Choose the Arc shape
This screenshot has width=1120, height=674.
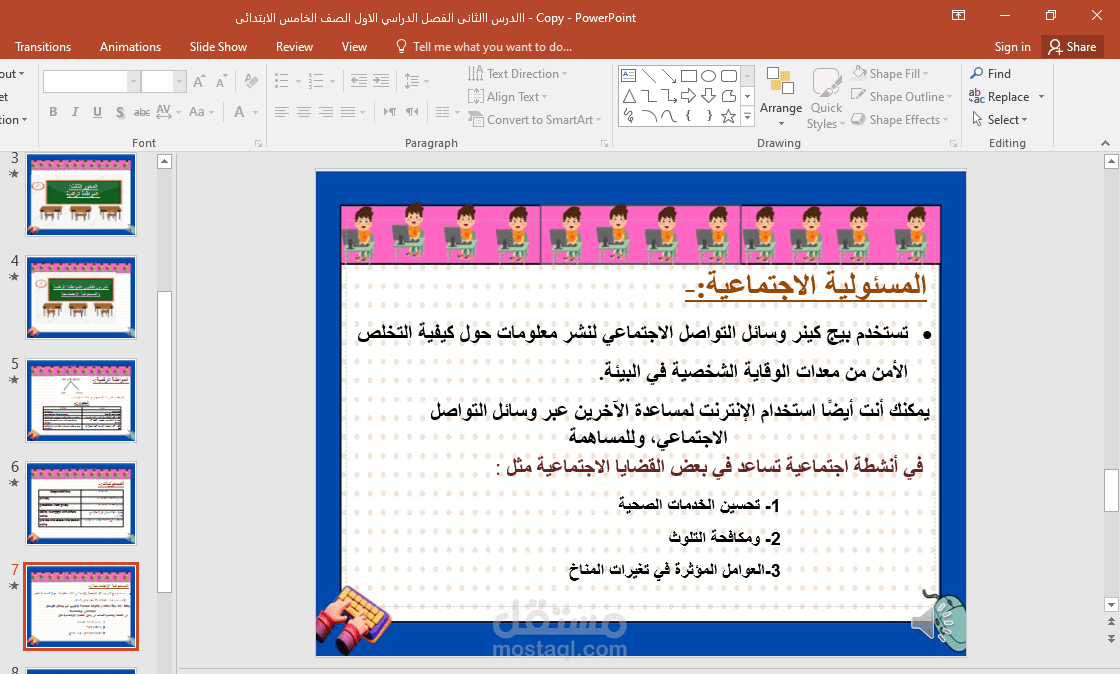click(x=649, y=116)
